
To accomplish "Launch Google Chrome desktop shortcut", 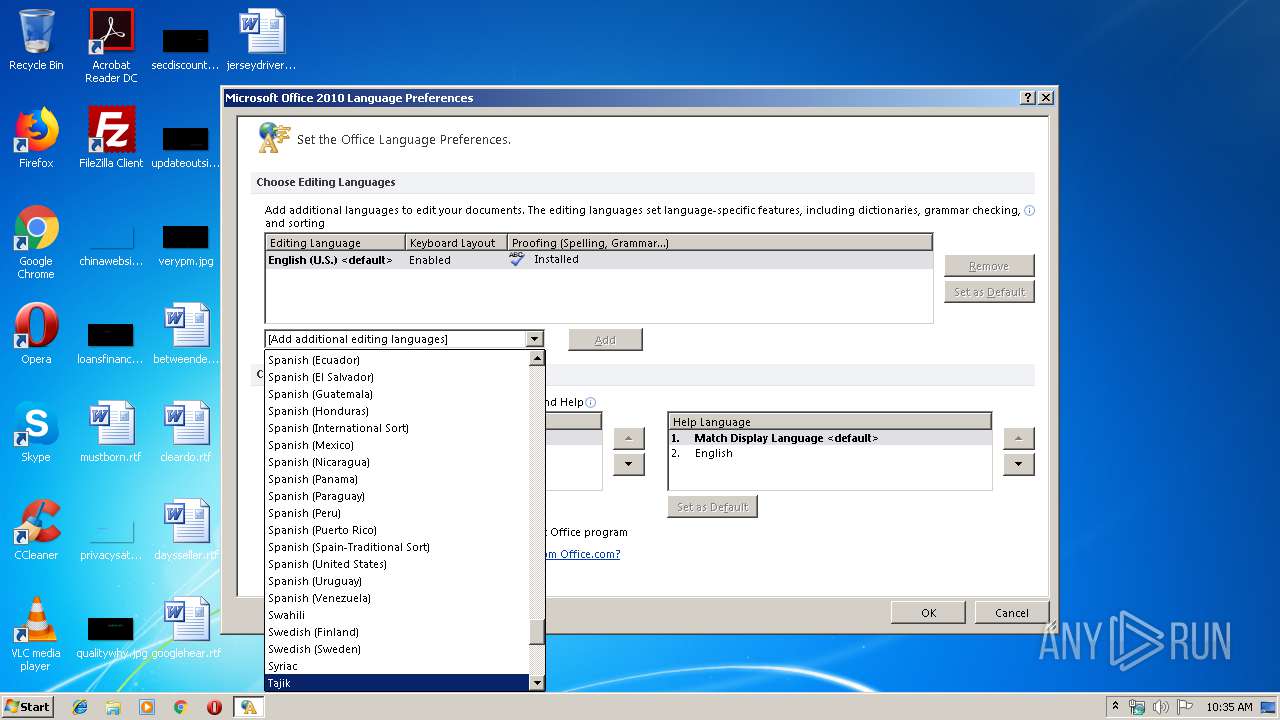I will pos(36,242).
